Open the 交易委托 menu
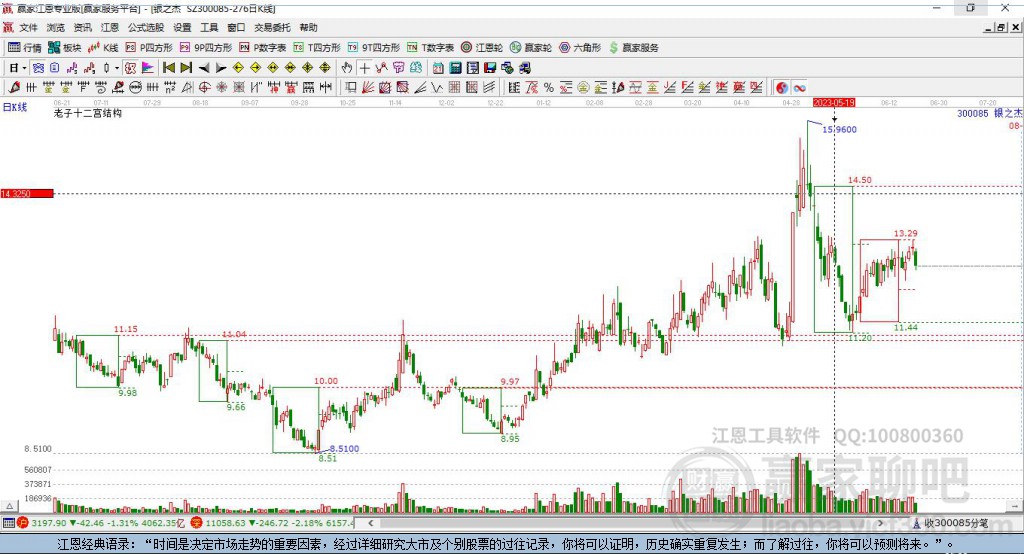 pyautogui.click(x=272, y=27)
